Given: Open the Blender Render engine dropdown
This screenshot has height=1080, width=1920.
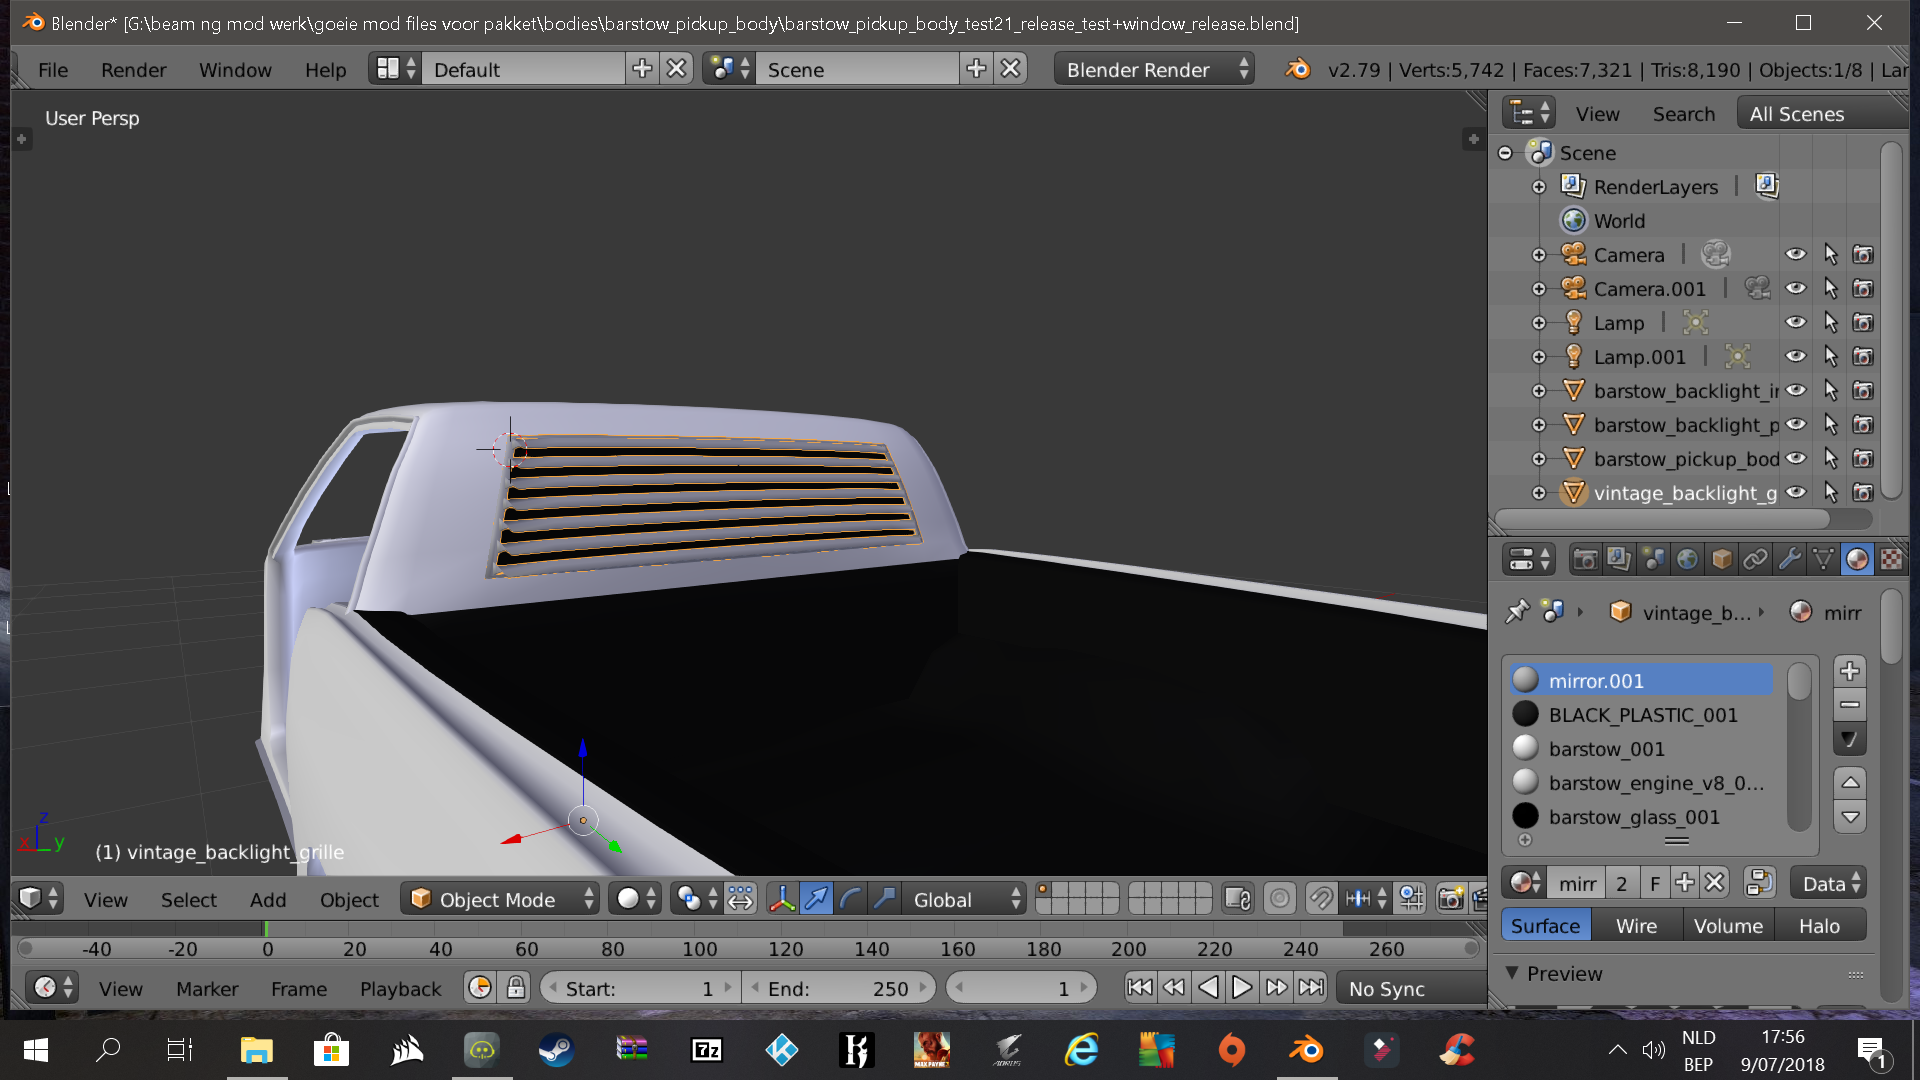Looking at the screenshot, I should [x=1155, y=69].
